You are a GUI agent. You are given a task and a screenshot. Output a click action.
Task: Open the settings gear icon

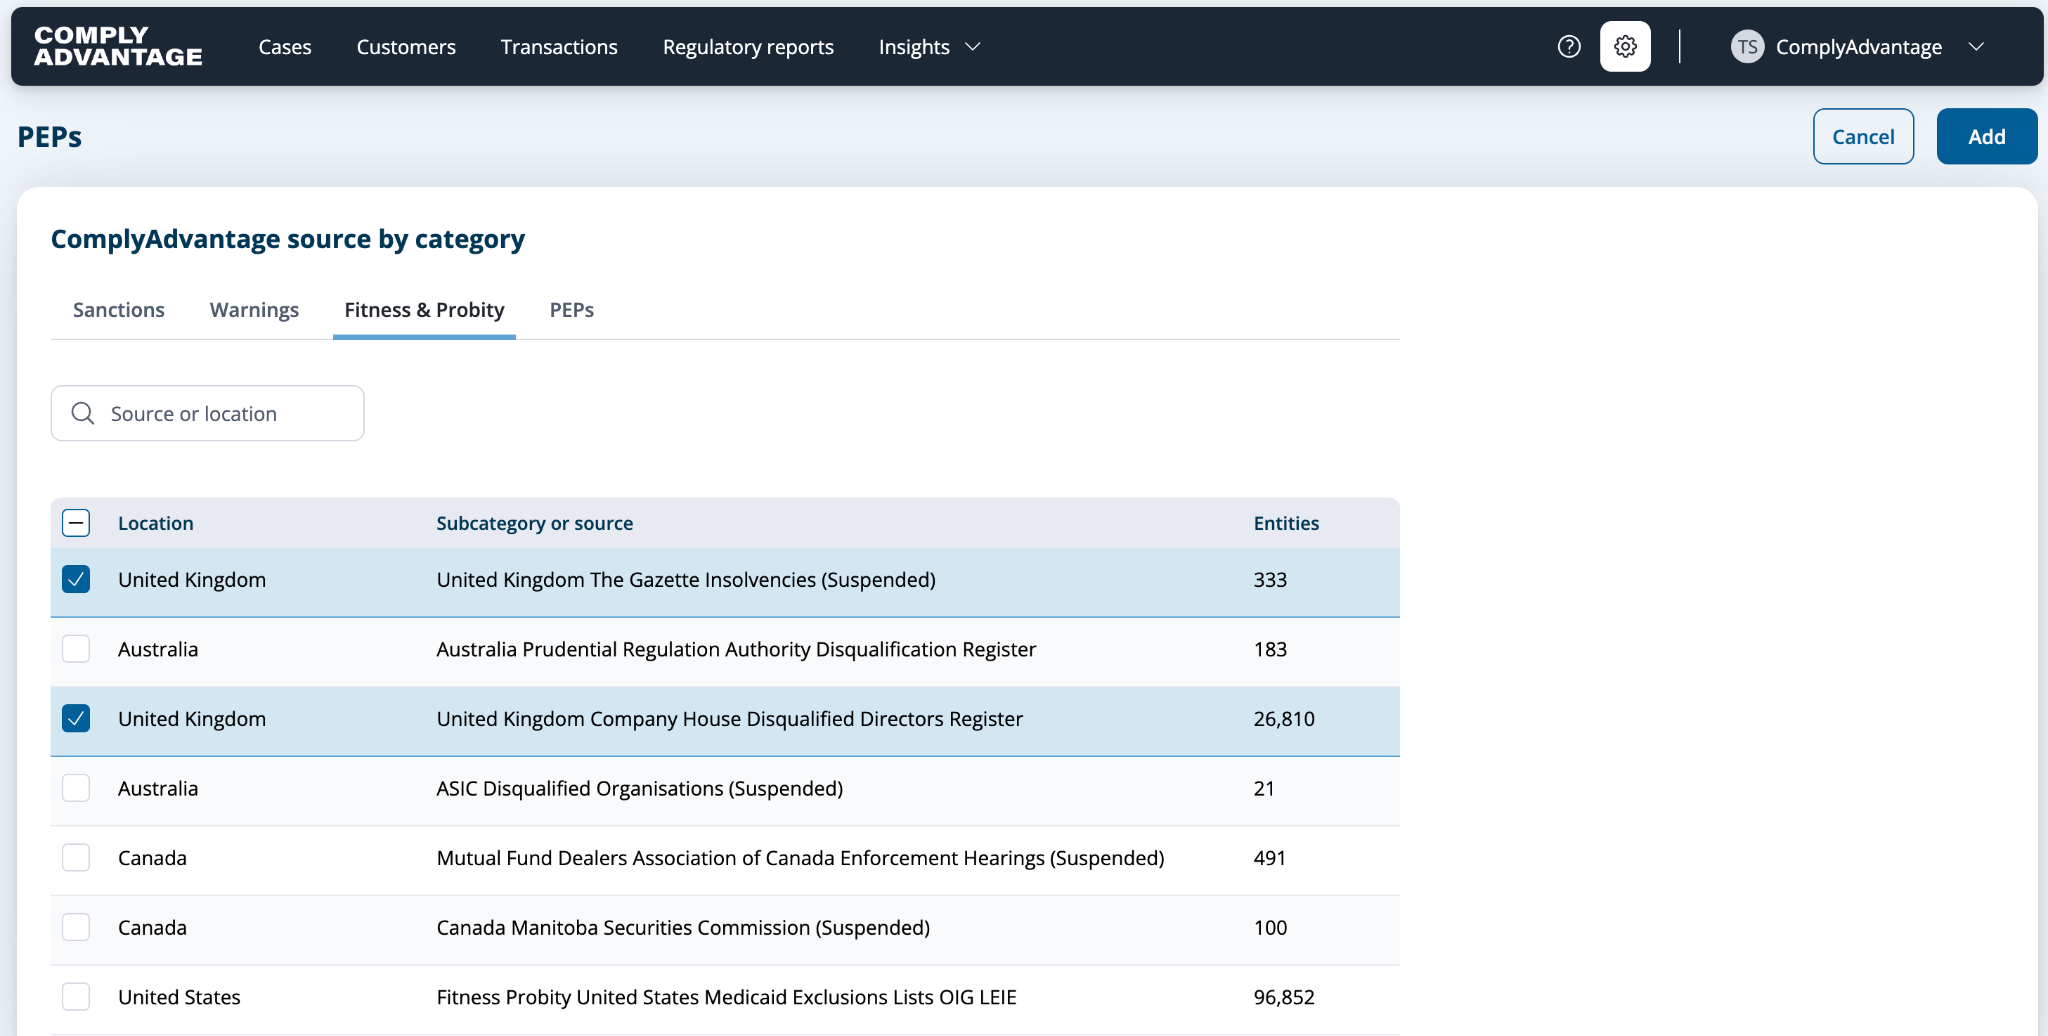click(1625, 47)
